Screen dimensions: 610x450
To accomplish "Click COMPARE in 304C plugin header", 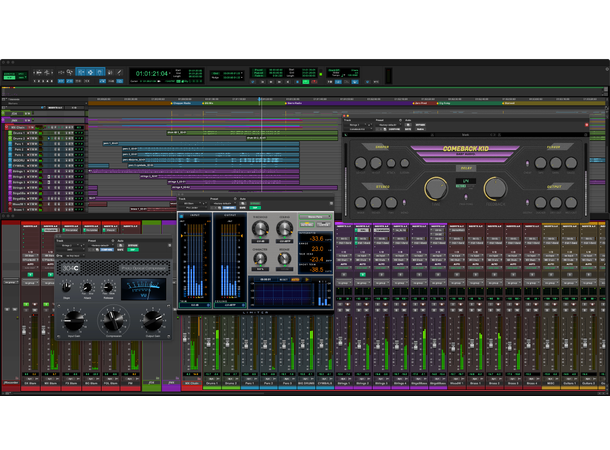I will pos(107,250).
